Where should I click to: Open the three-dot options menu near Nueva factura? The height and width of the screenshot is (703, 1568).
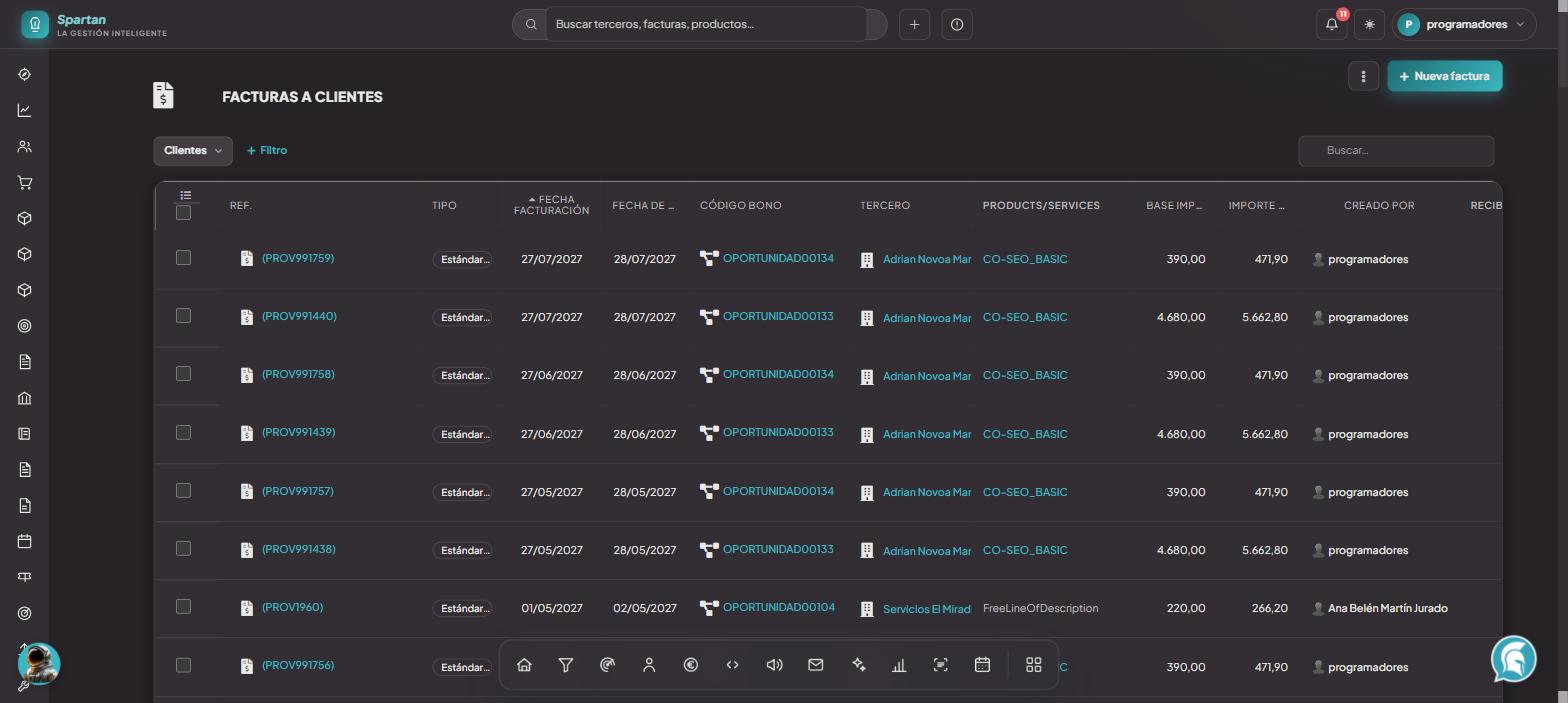click(1363, 76)
